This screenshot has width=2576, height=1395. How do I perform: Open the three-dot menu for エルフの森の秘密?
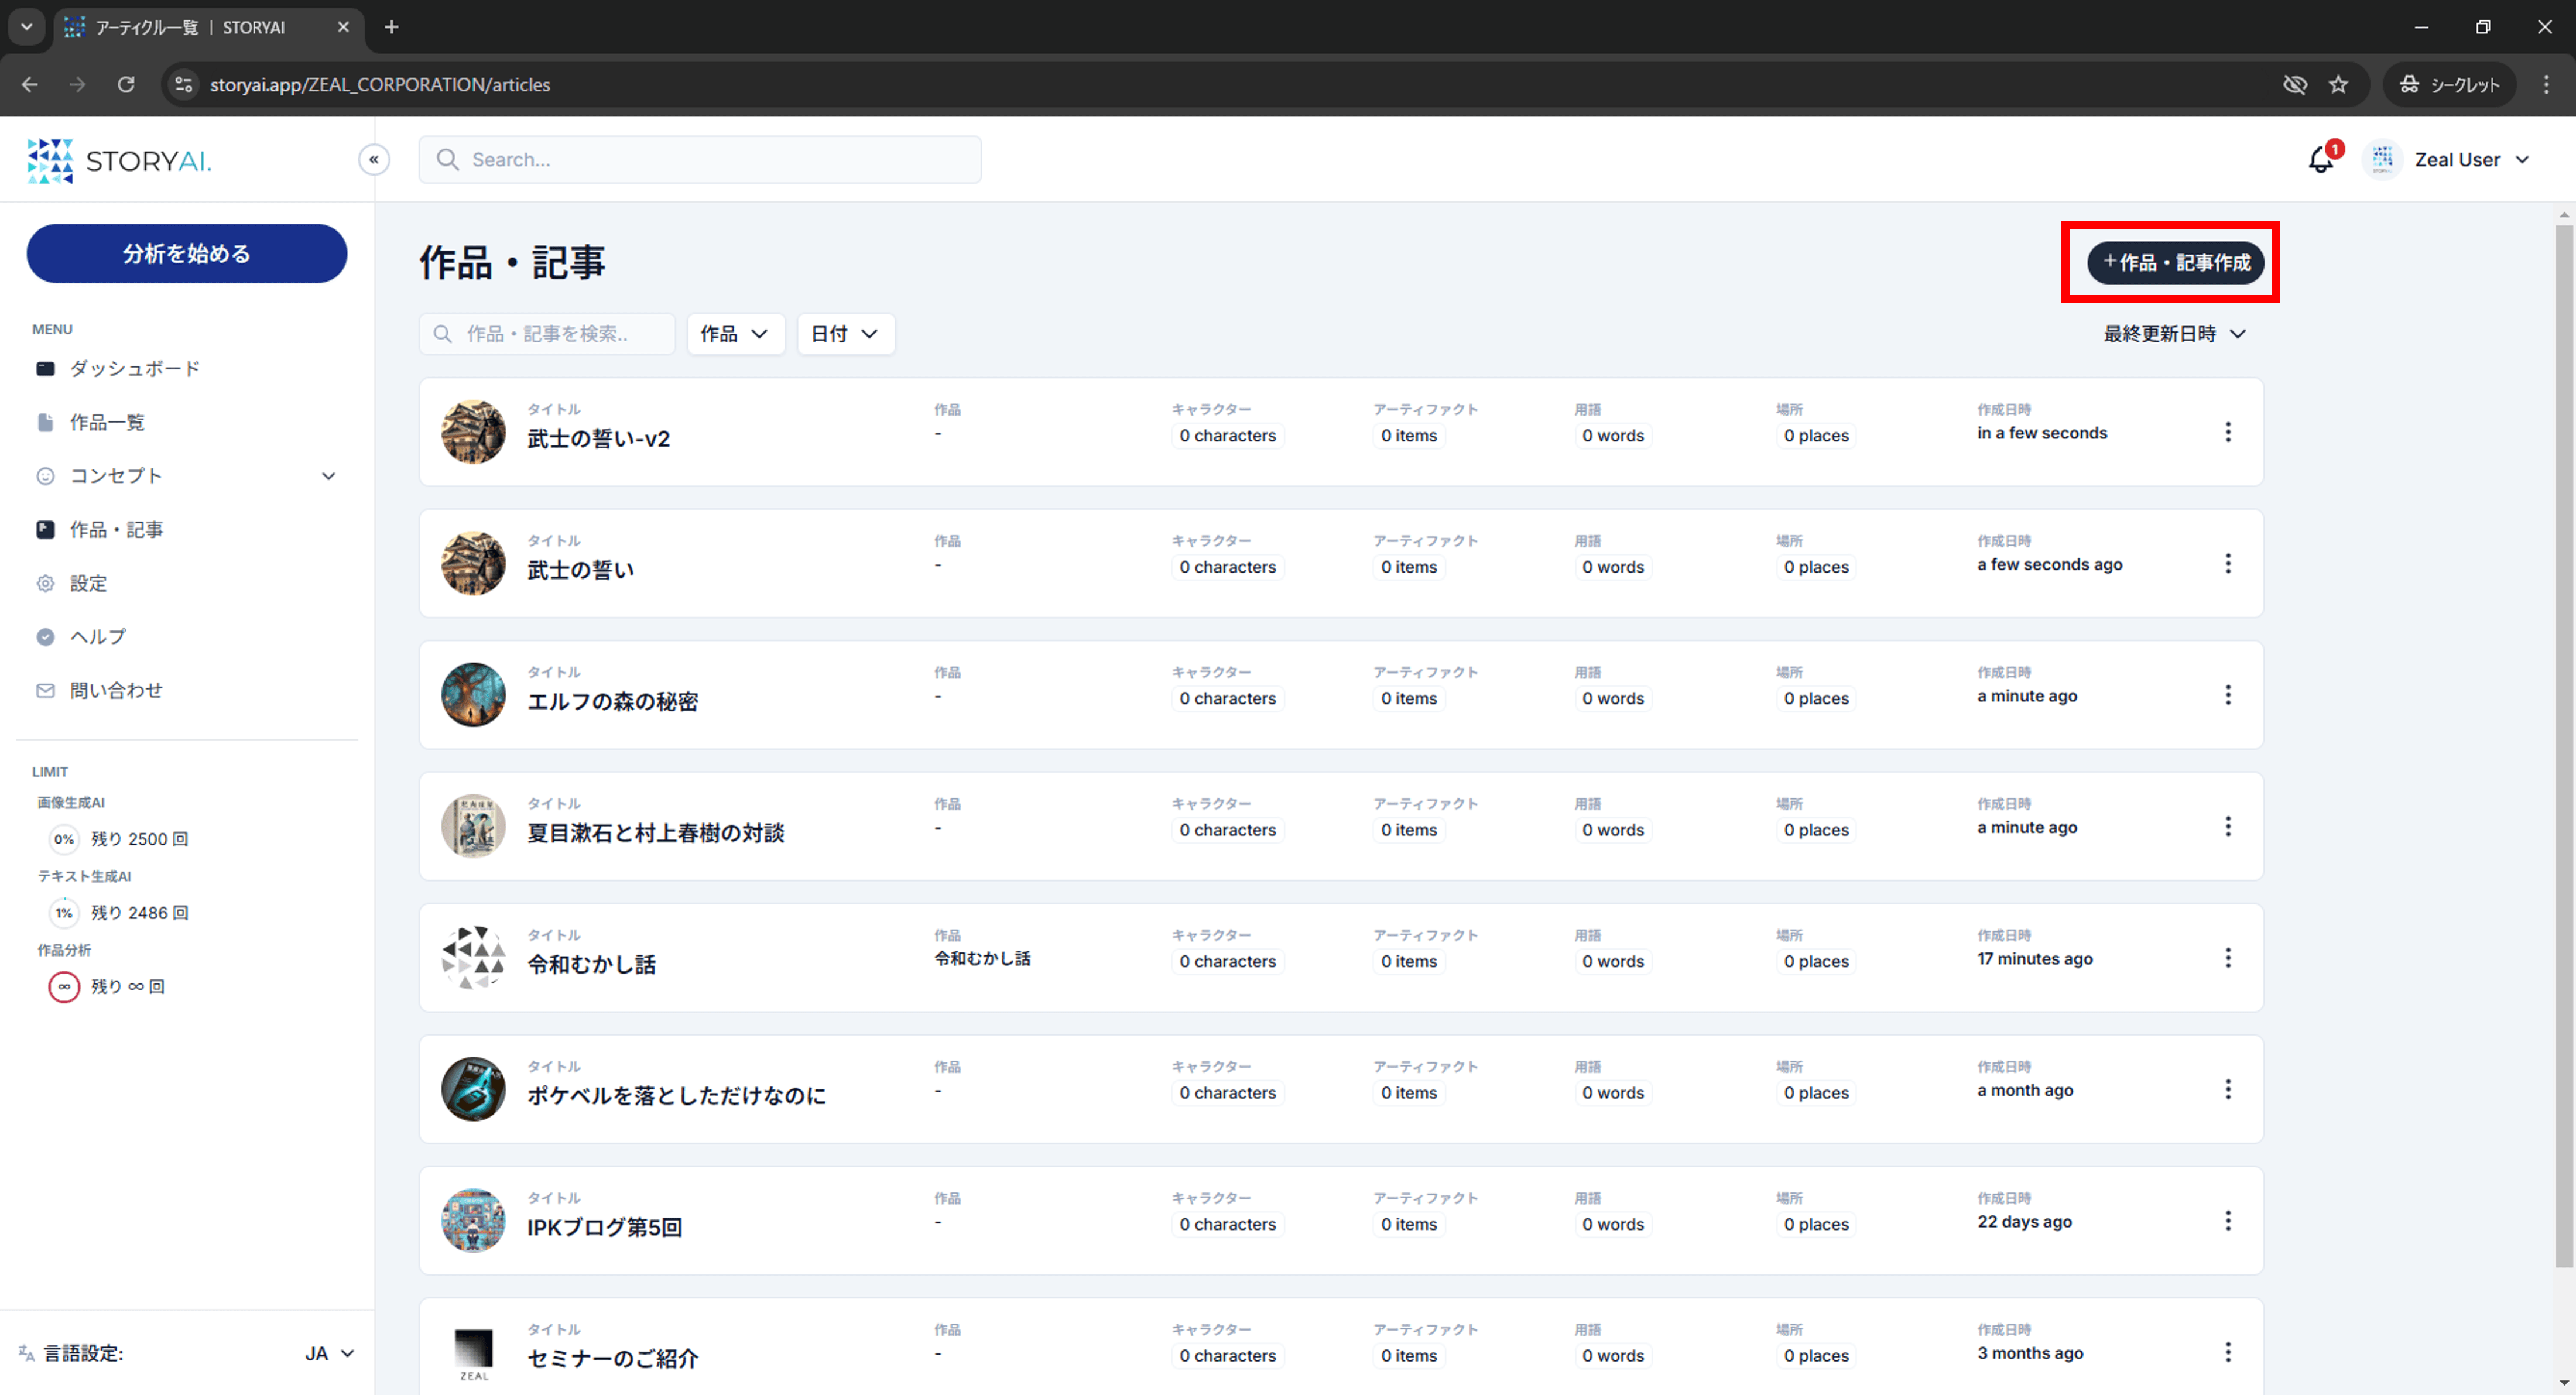2228,695
